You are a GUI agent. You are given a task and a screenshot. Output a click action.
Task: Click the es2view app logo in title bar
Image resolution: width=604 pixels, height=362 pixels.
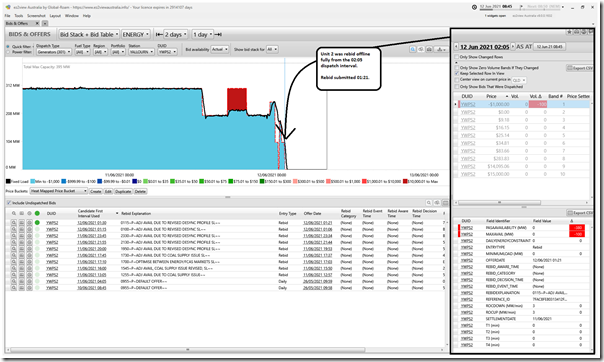pyautogui.click(x=8, y=7)
